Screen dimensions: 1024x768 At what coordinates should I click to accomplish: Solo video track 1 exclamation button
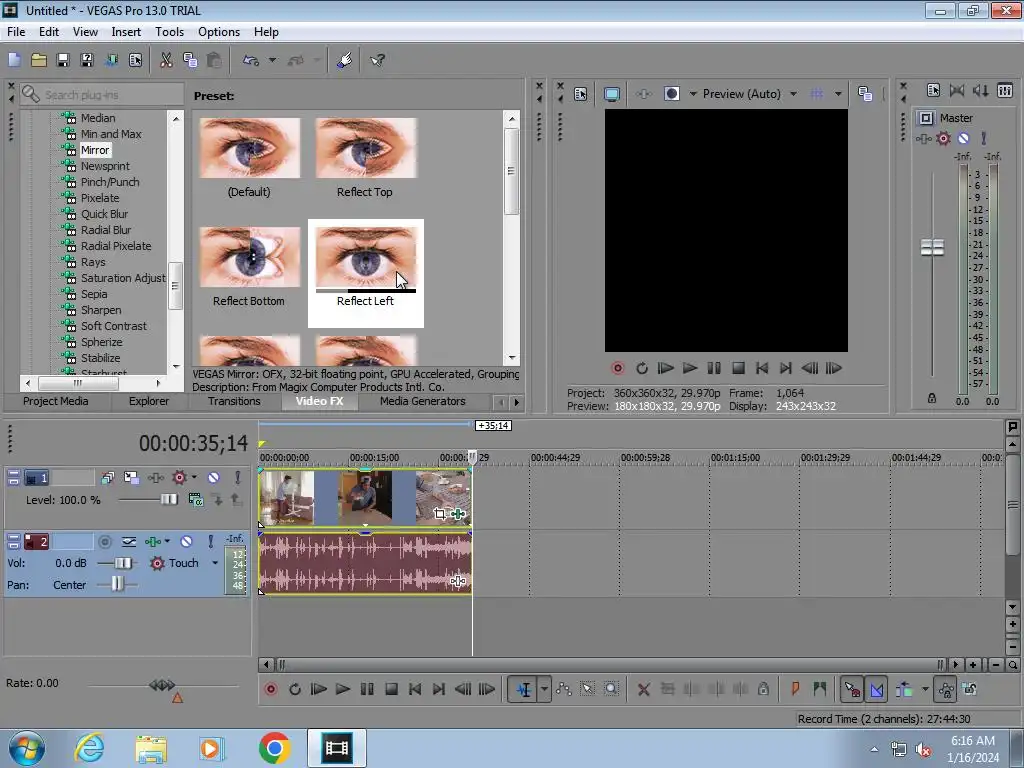238,478
